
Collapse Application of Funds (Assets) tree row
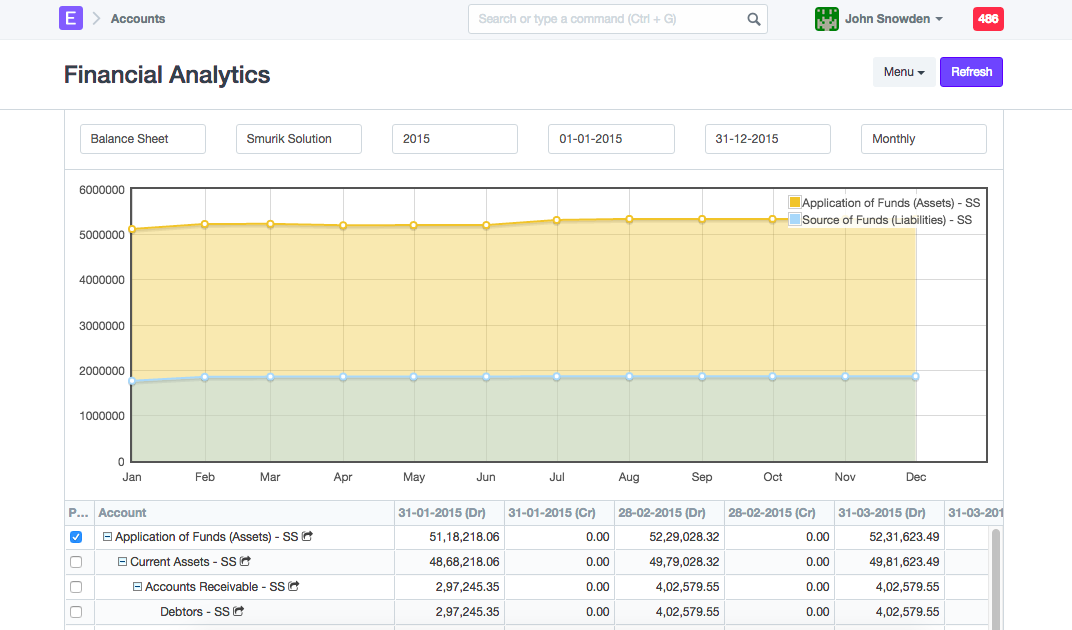coord(108,537)
